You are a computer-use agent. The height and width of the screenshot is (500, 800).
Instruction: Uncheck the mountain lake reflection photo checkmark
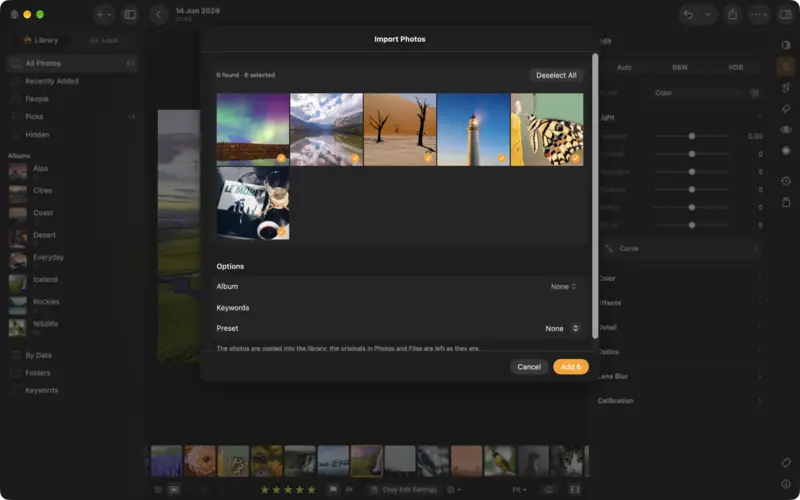click(355, 158)
